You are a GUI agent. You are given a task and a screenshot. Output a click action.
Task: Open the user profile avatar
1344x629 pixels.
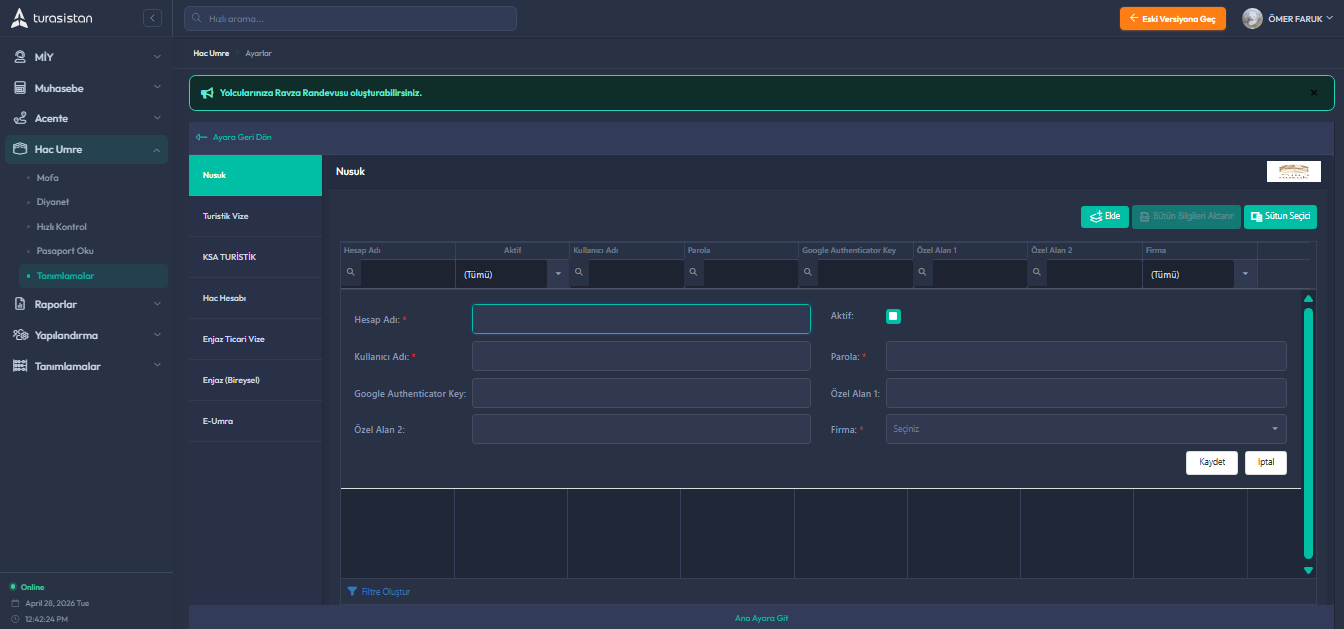tap(1251, 19)
